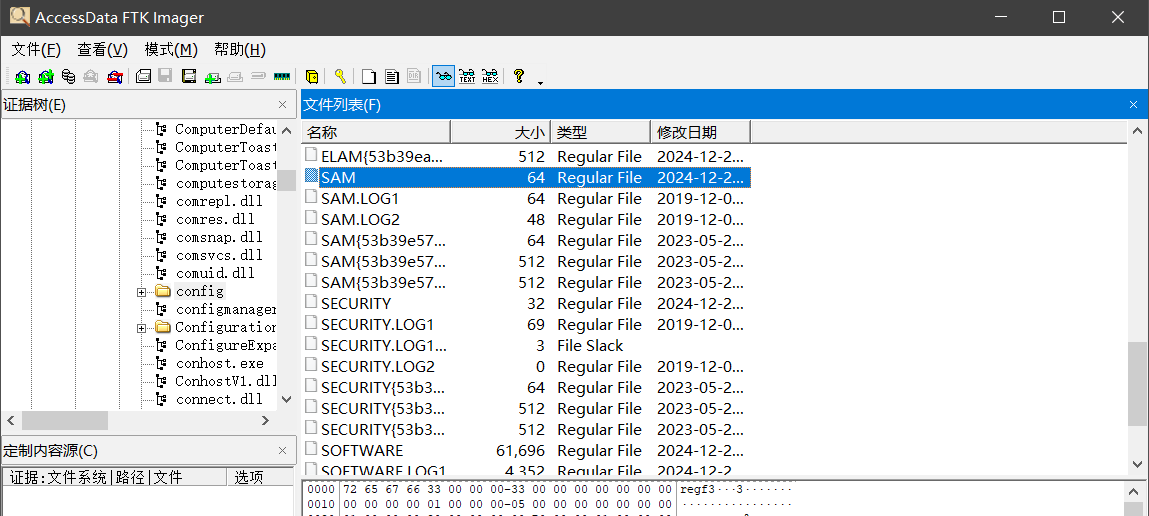The width and height of the screenshot is (1149, 516).
Task: Open the 文件(F) menu
Action: (x=36, y=50)
